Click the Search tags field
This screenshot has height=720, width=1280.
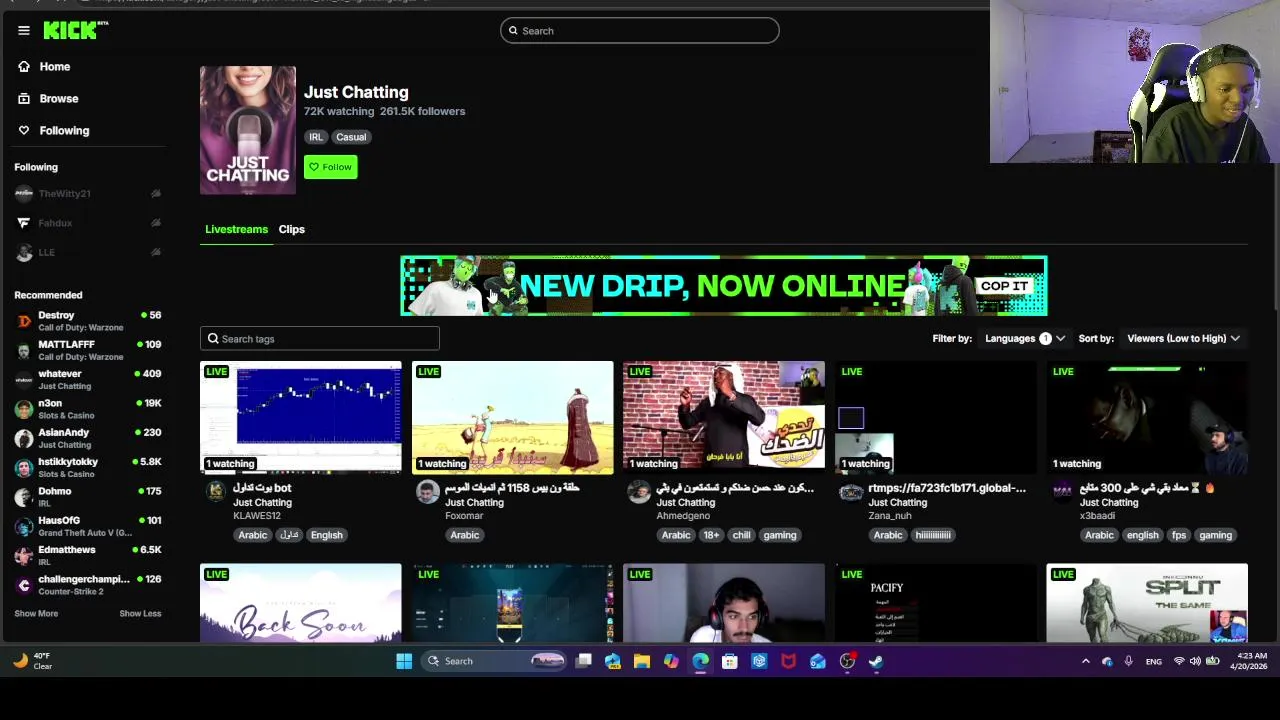pyautogui.click(x=320, y=339)
